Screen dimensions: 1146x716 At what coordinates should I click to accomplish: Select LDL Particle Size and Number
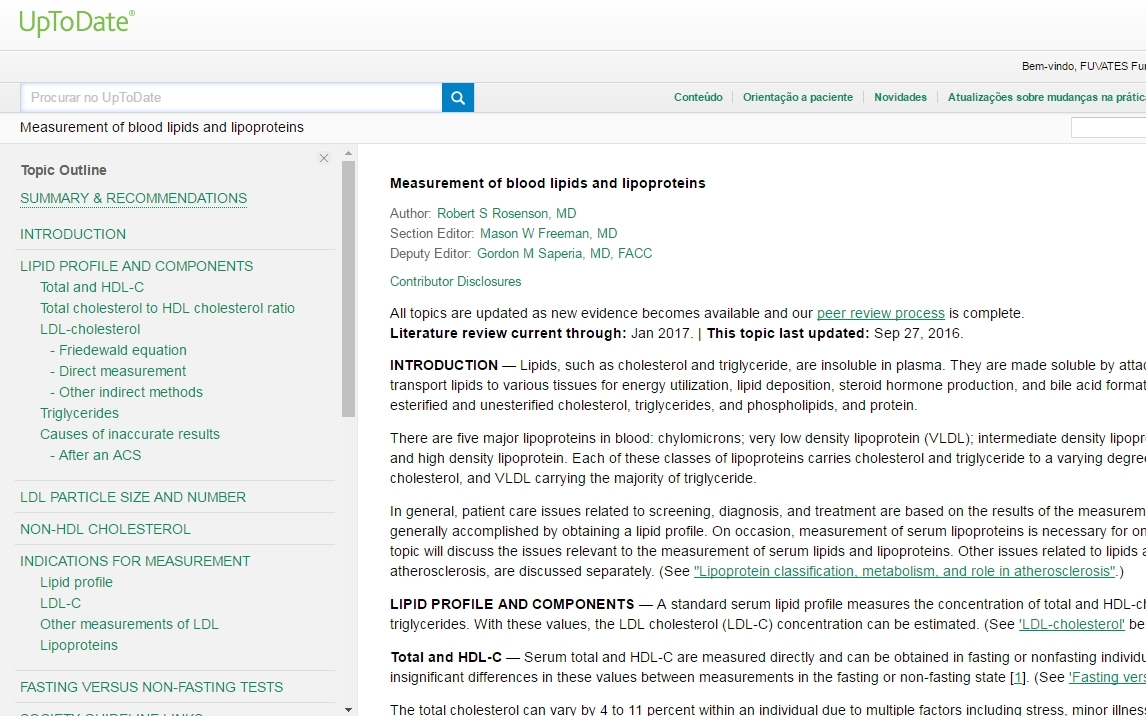click(133, 497)
